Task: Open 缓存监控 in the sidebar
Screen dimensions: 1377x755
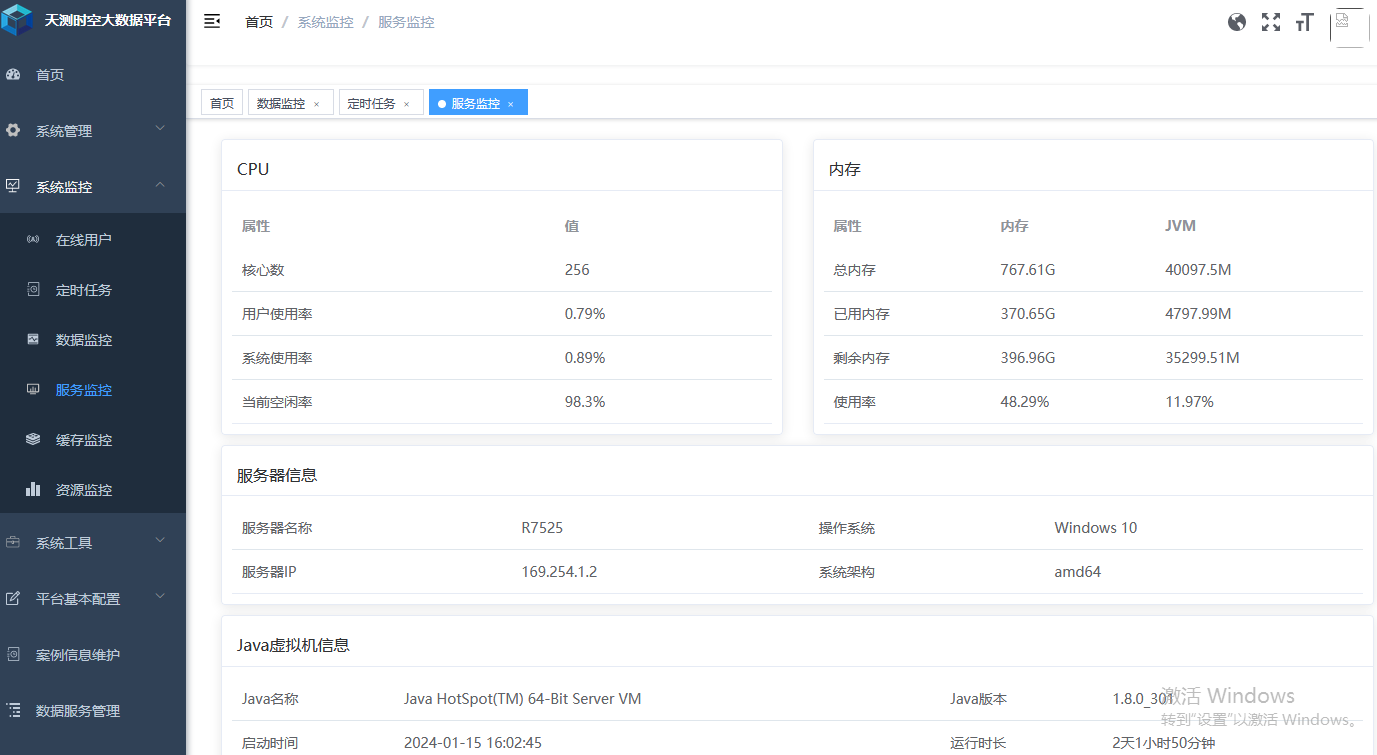Action: click(x=83, y=440)
